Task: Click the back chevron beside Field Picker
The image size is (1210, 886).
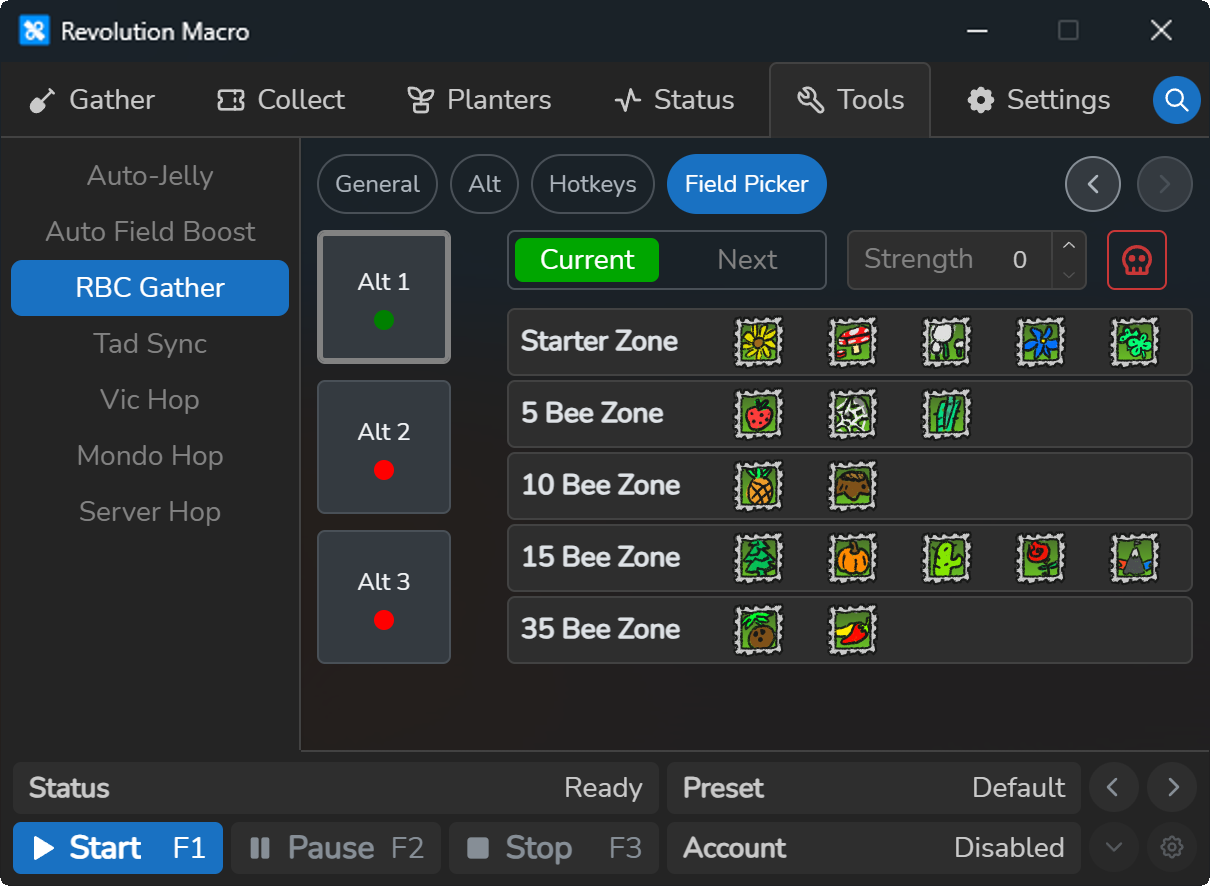Action: coord(1093,184)
